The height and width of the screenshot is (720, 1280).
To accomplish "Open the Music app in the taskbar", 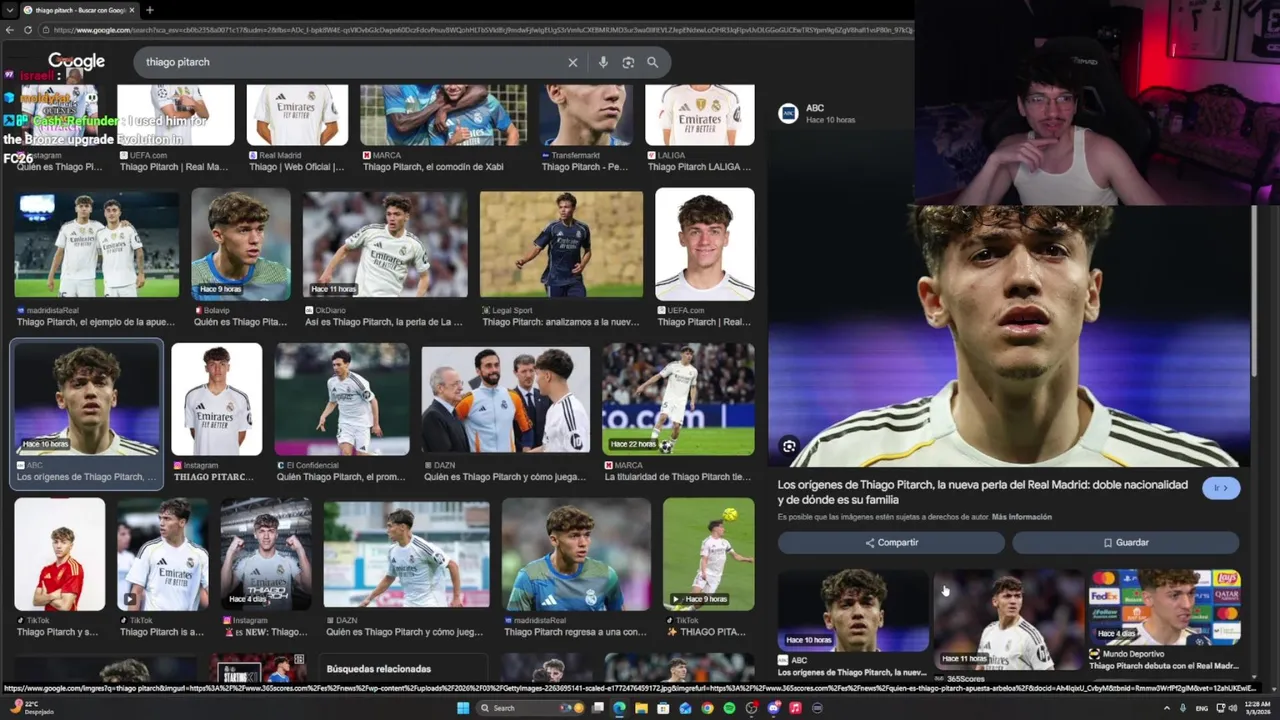I will (x=795, y=708).
